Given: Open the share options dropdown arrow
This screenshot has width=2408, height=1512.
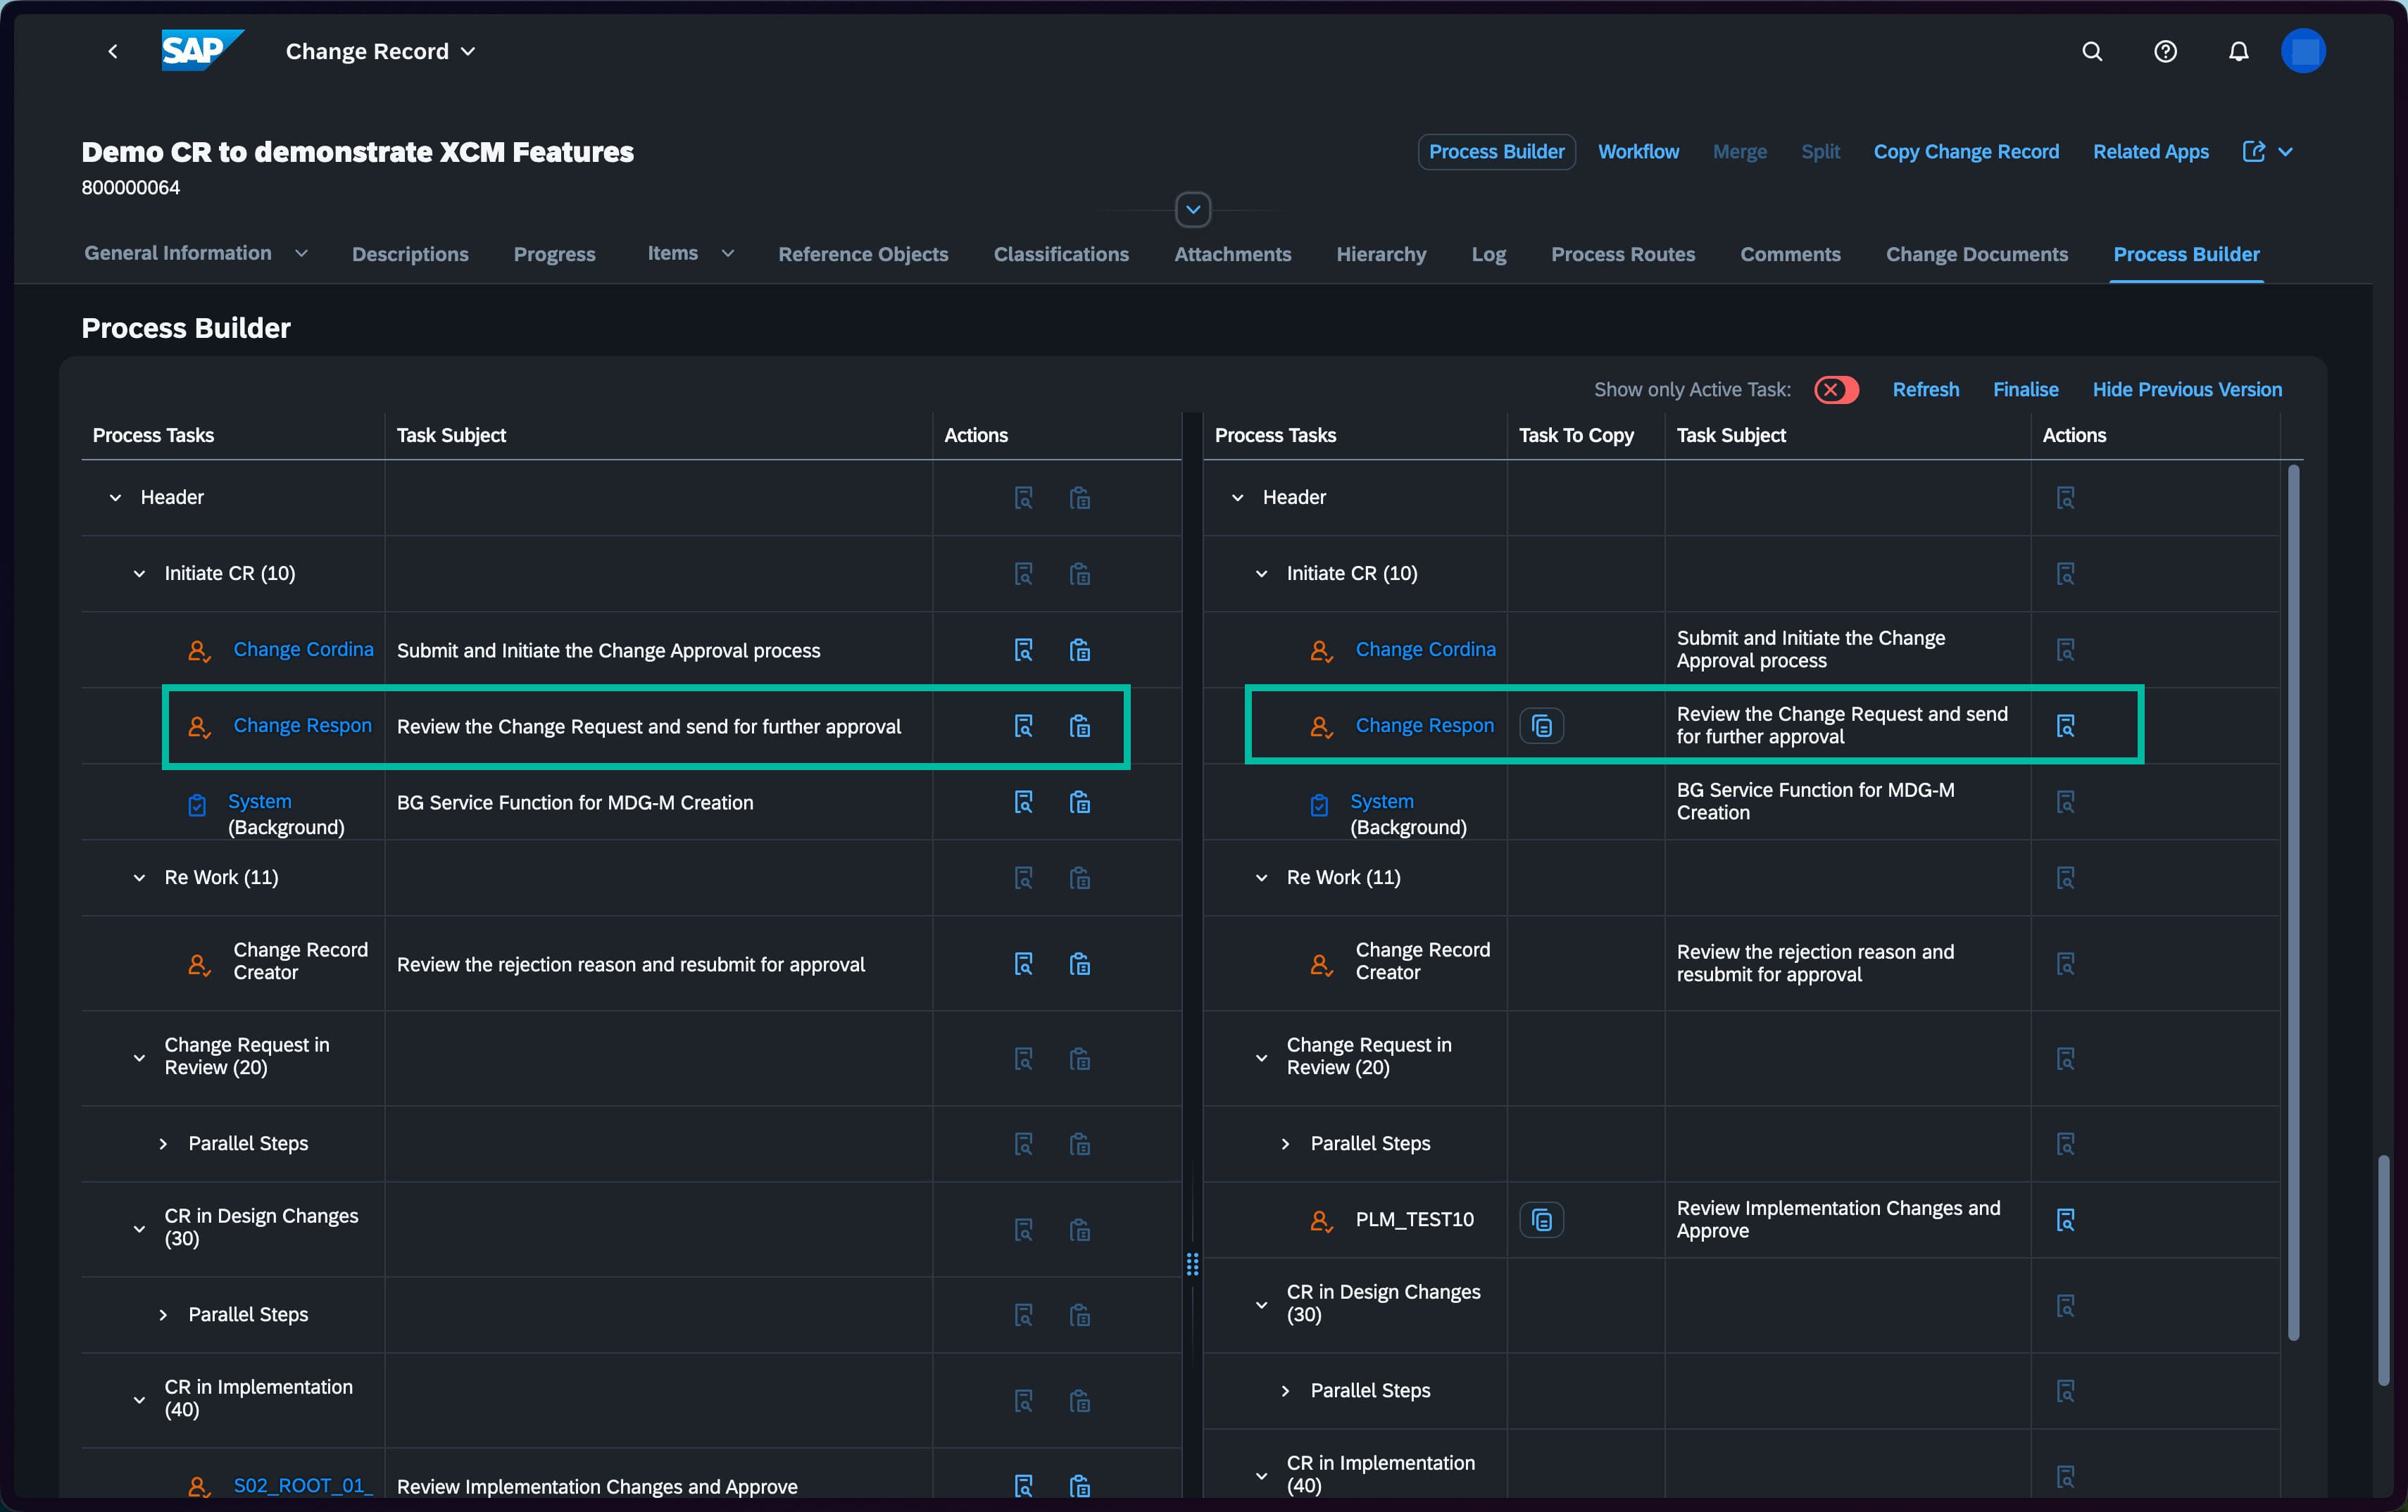Looking at the screenshot, I should [2285, 151].
